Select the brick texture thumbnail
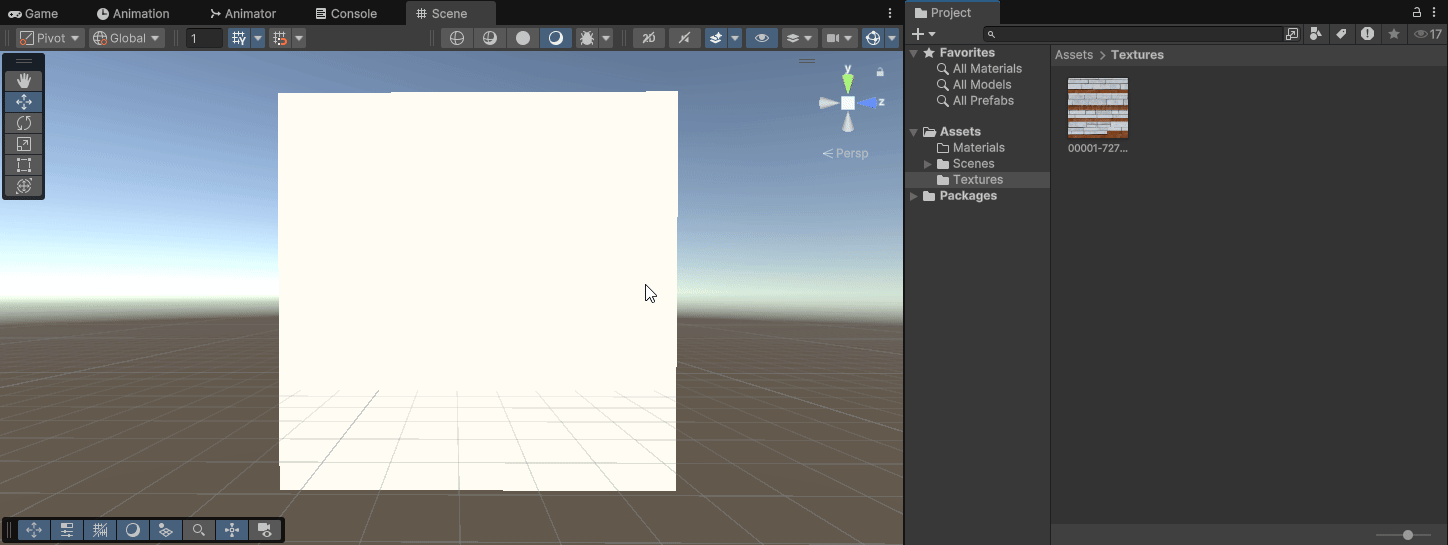Image resolution: width=1448 pixels, height=545 pixels. 1097,108
